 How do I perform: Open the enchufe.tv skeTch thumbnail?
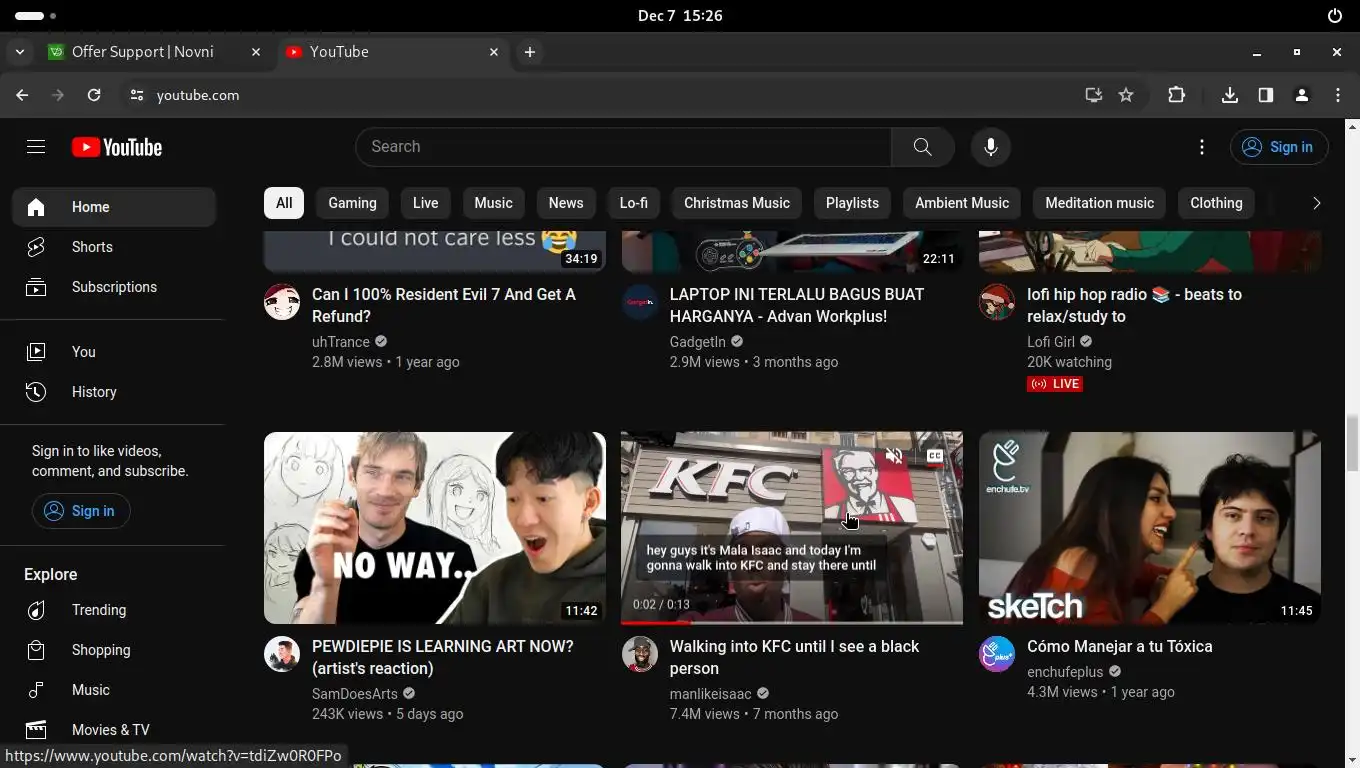(x=1150, y=528)
